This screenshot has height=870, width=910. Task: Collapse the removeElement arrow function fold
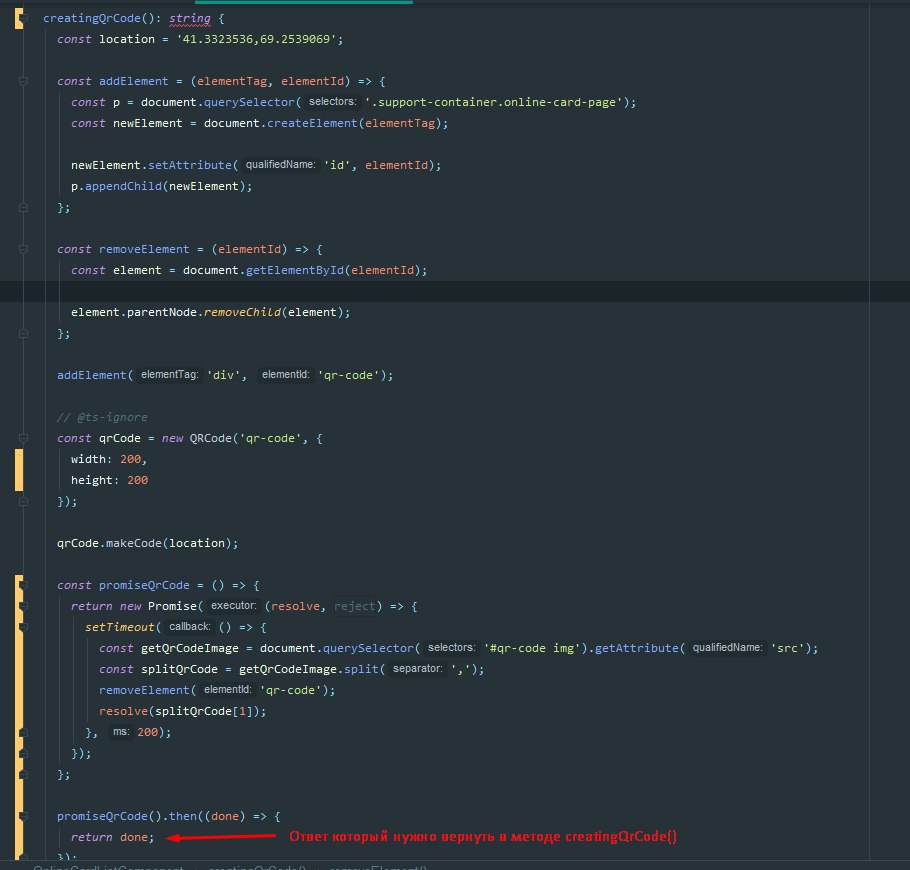tap(23, 249)
